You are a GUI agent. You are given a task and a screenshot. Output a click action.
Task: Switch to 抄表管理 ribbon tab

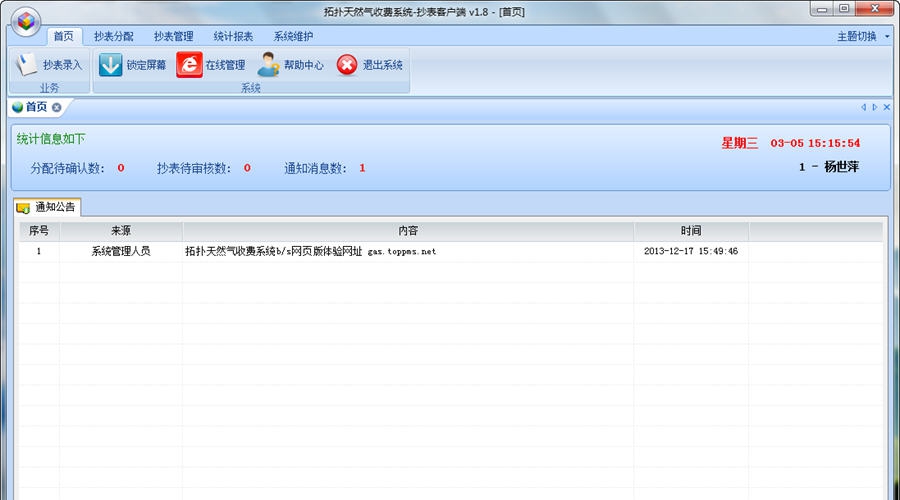pos(173,36)
